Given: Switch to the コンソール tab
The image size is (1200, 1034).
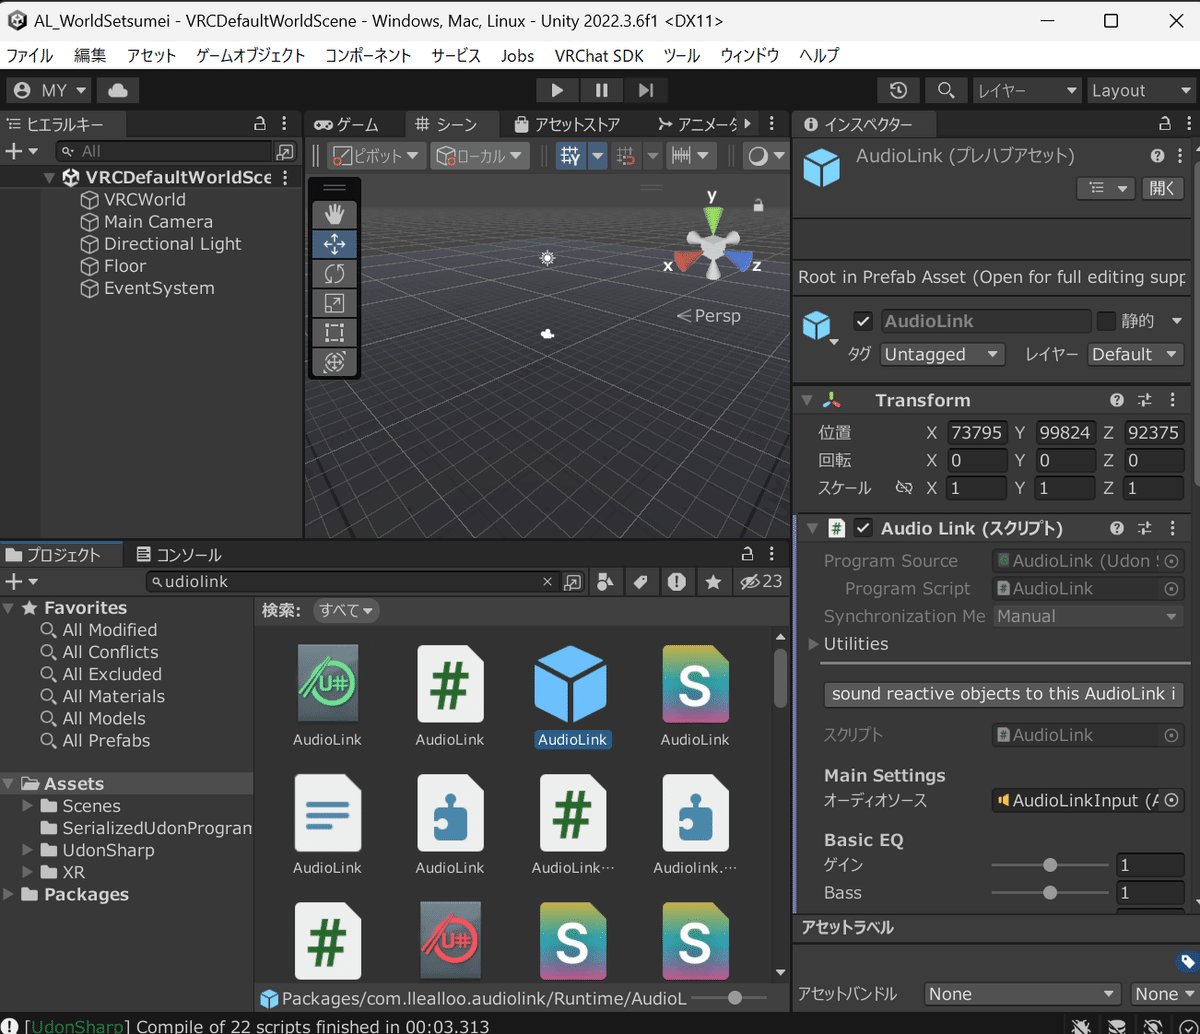Looking at the screenshot, I should click(x=179, y=555).
